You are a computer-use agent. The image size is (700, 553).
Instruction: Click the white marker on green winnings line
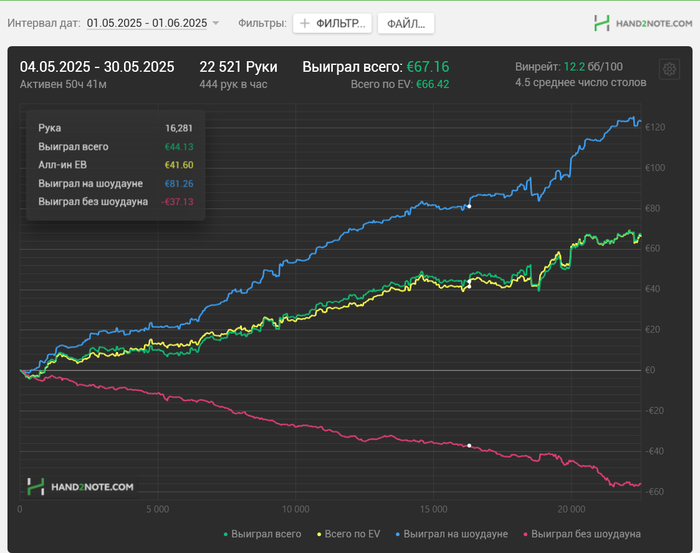[469, 281]
